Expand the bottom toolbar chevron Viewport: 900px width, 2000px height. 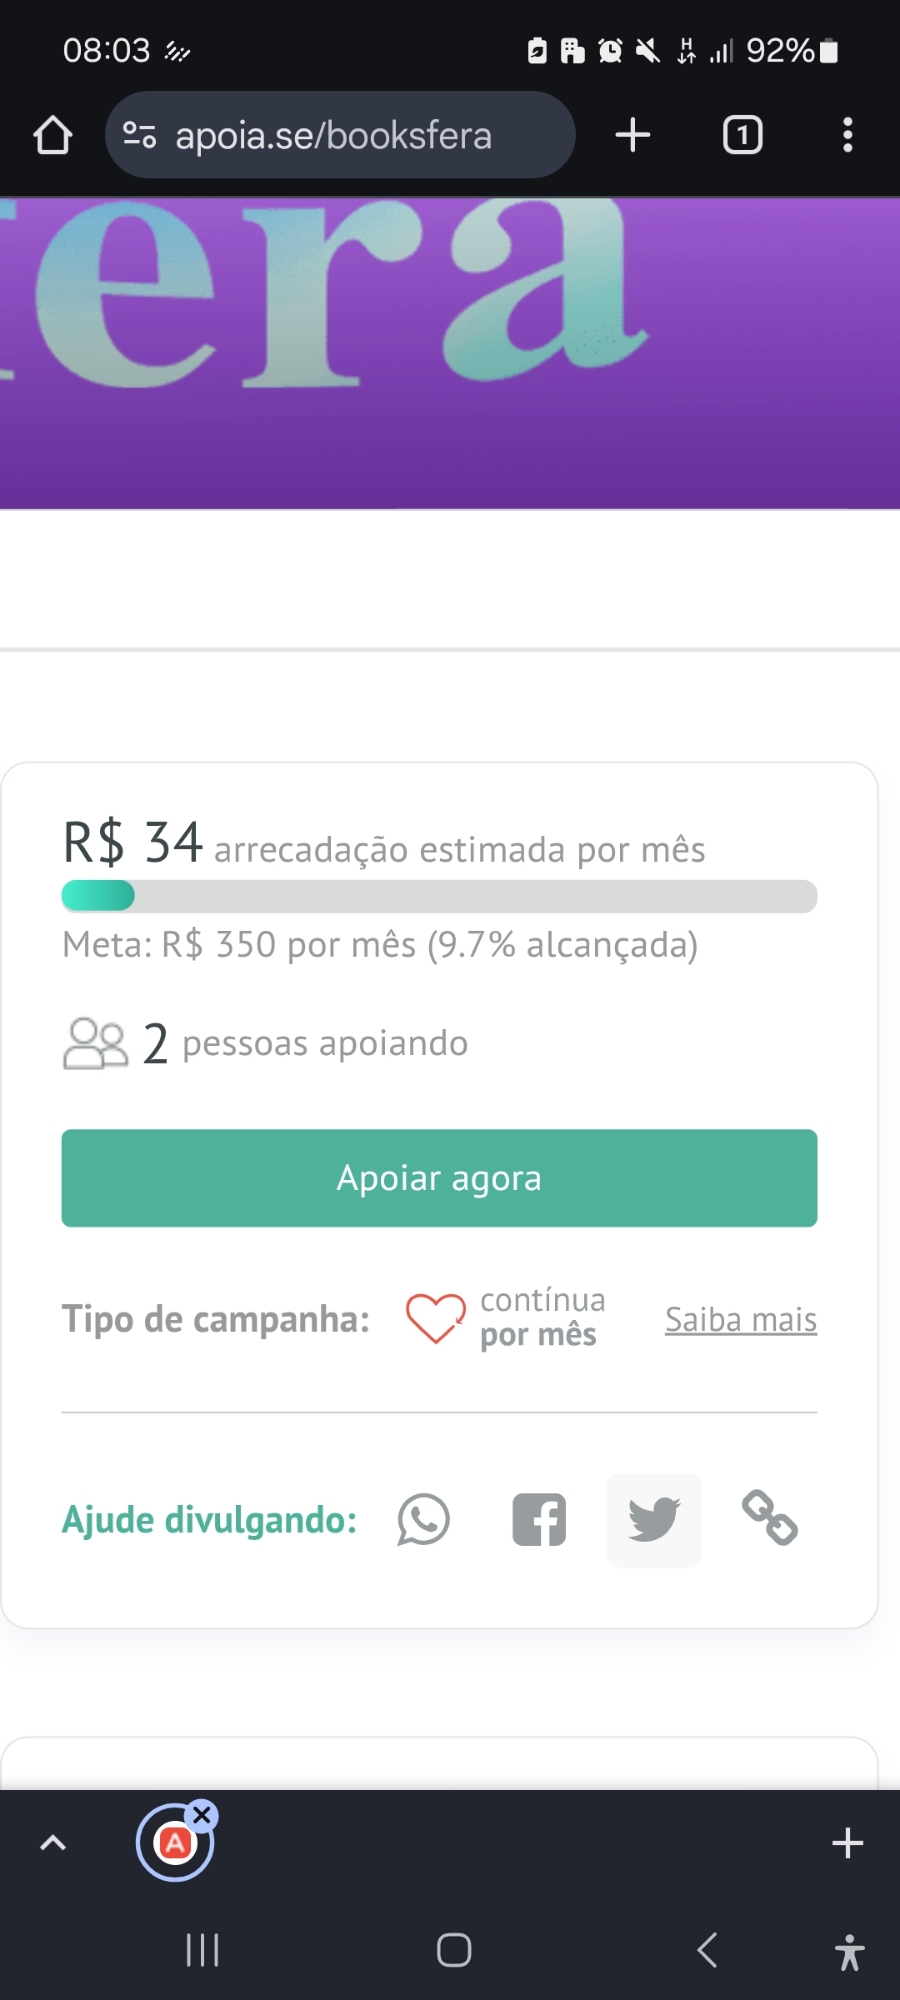tap(53, 1842)
